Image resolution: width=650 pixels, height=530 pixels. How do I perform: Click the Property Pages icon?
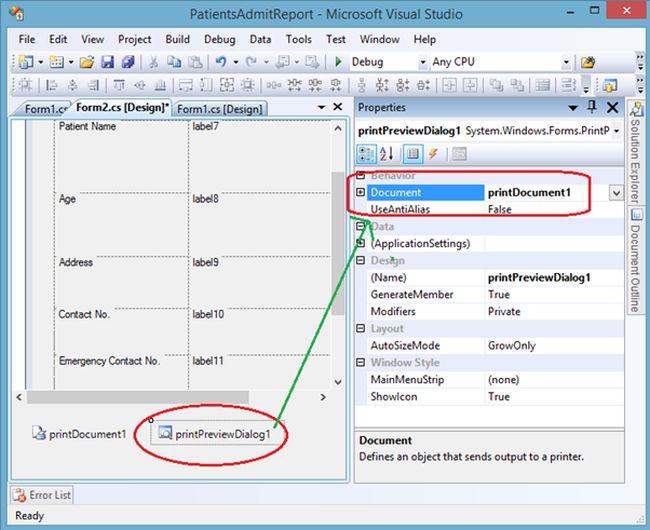point(459,154)
